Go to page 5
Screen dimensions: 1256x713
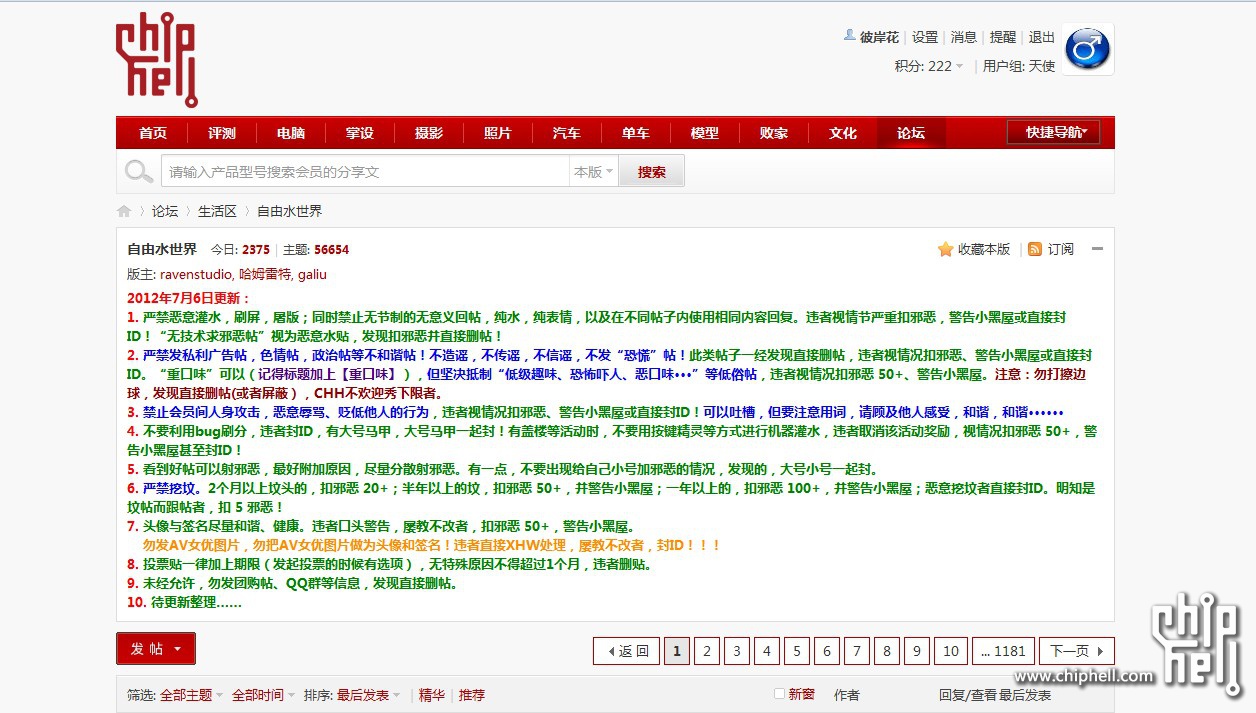[797, 651]
